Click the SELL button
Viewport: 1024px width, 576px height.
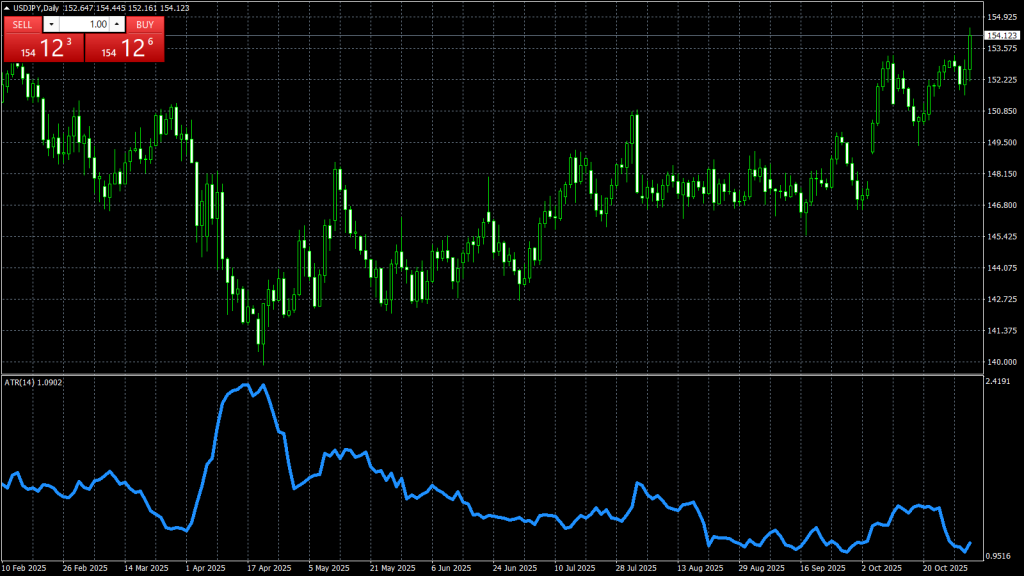pyautogui.click(x=22, y=24)
